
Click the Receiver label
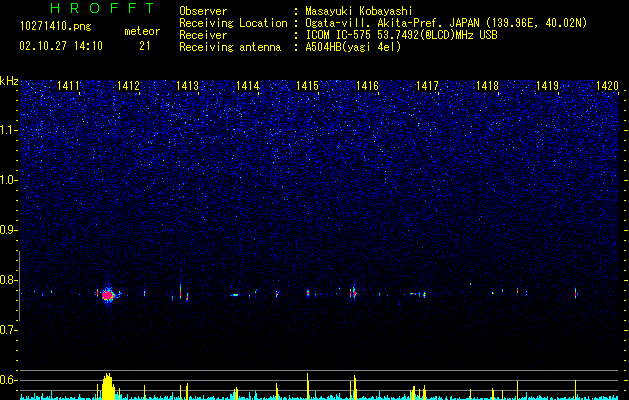pyautogui.click(x=203, y=35)
